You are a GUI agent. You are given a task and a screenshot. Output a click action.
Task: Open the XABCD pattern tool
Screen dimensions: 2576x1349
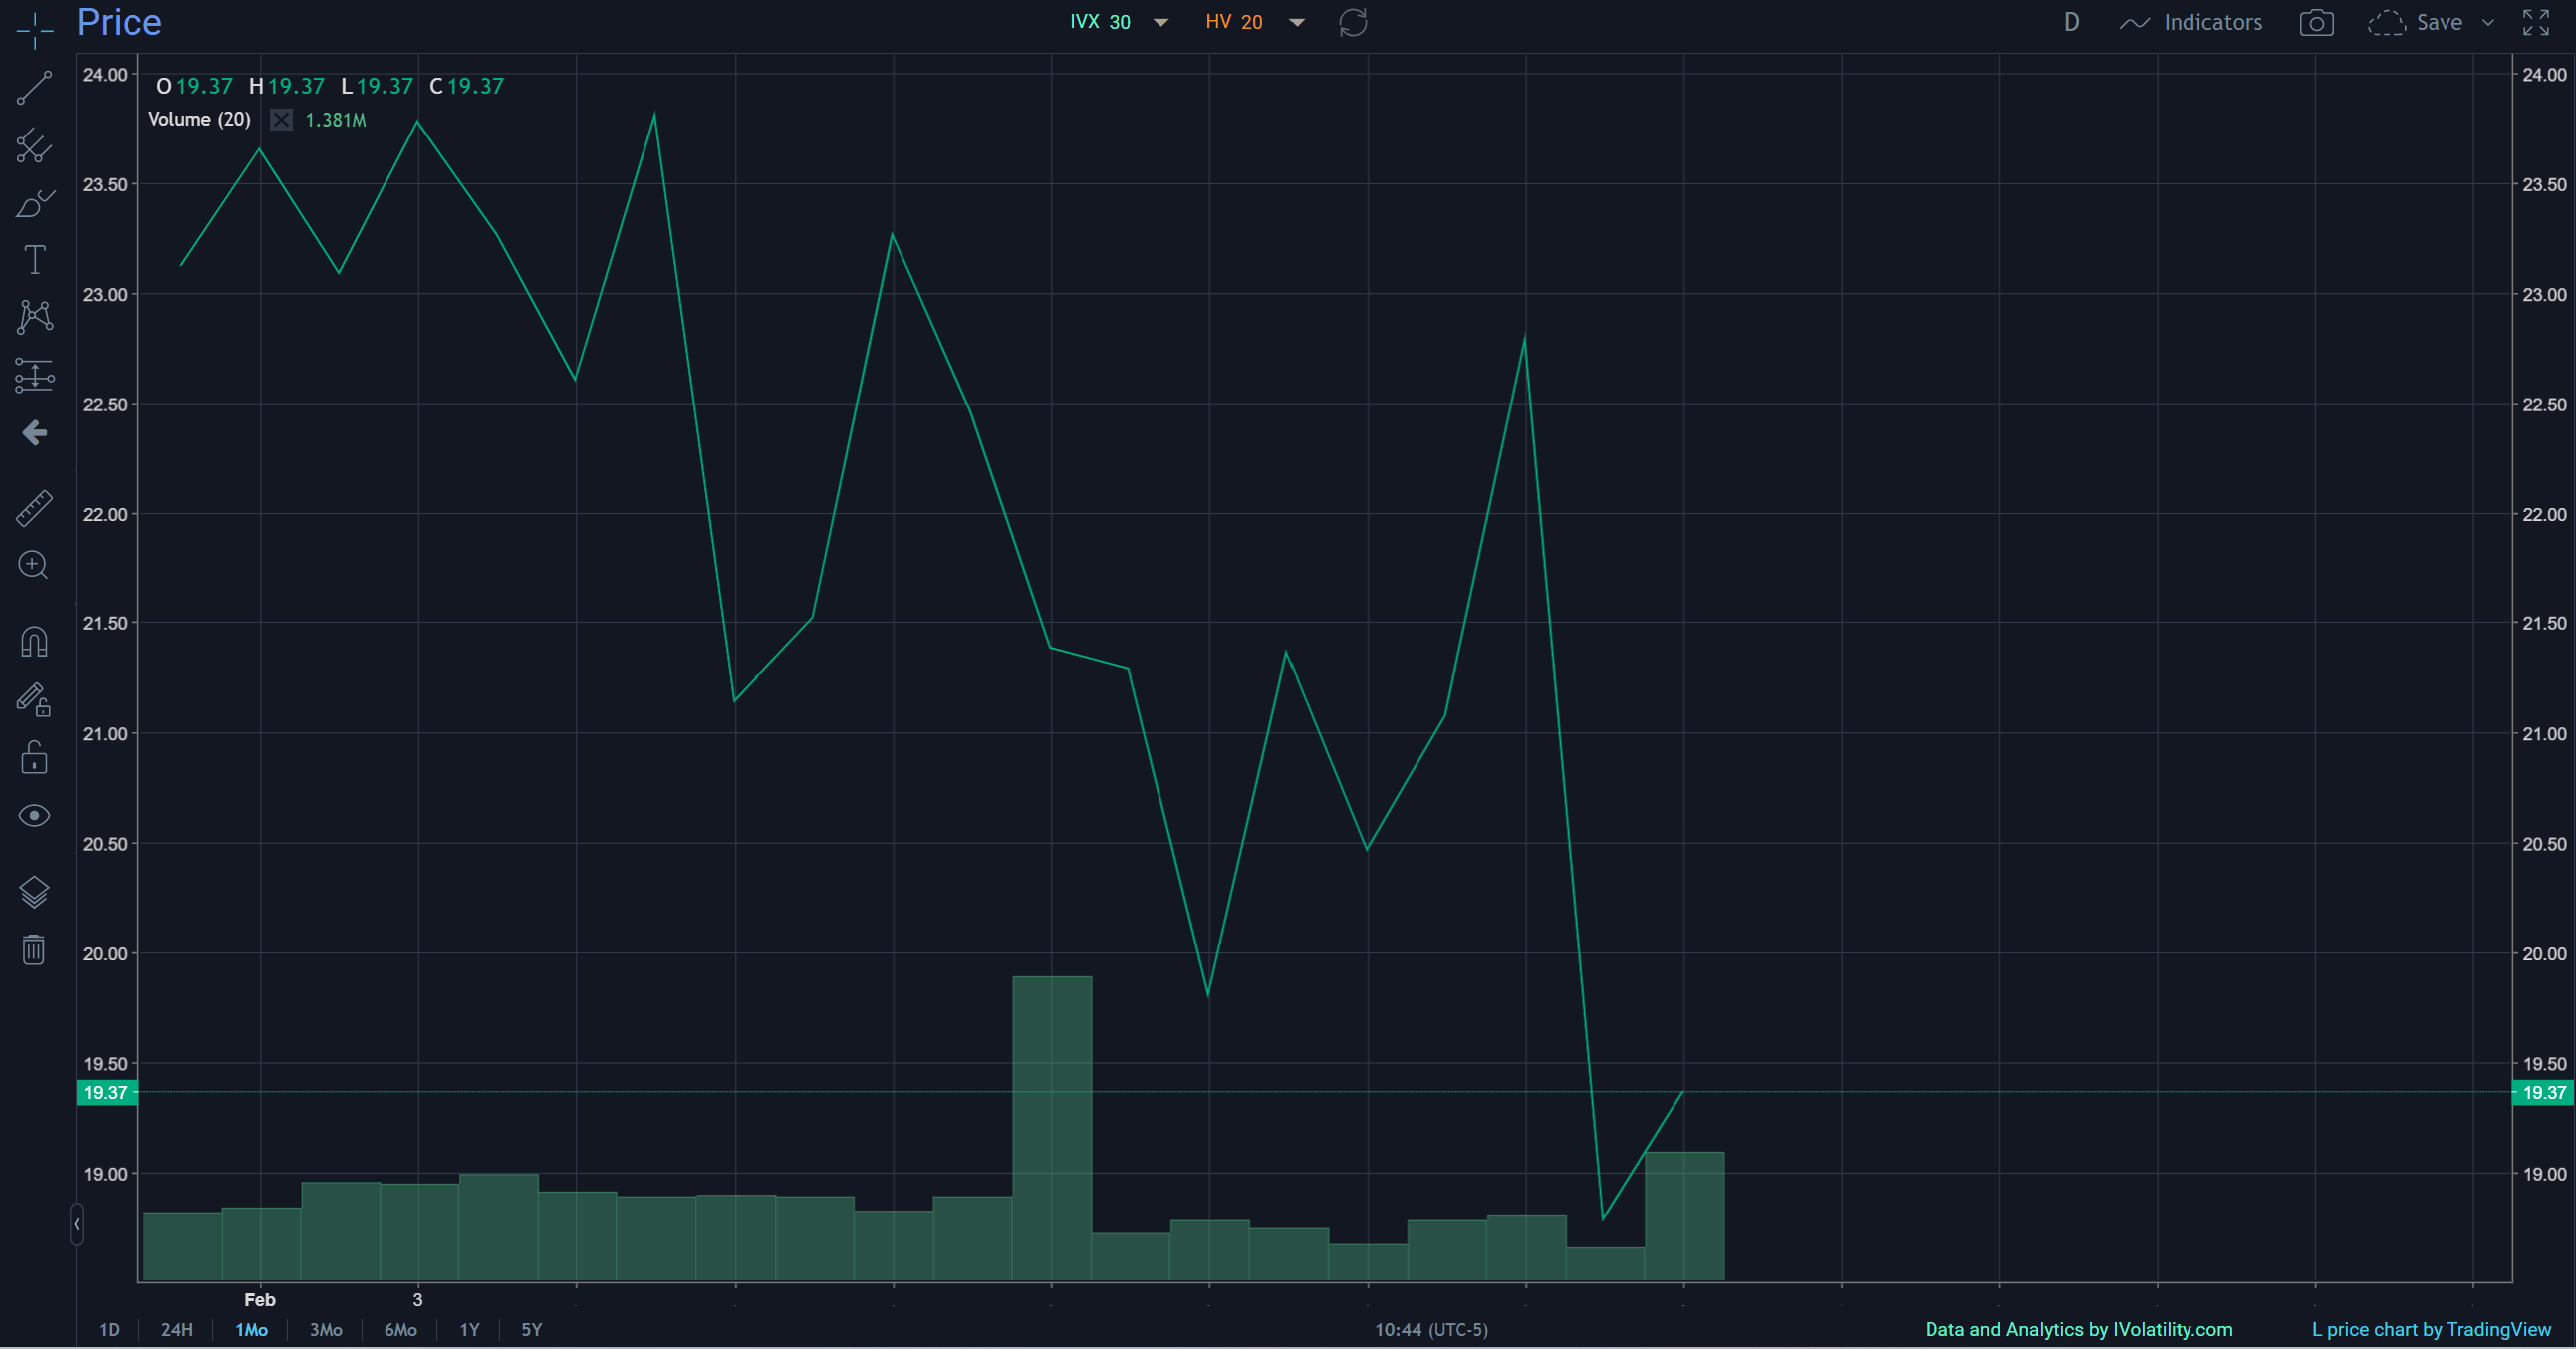[34, 317]
